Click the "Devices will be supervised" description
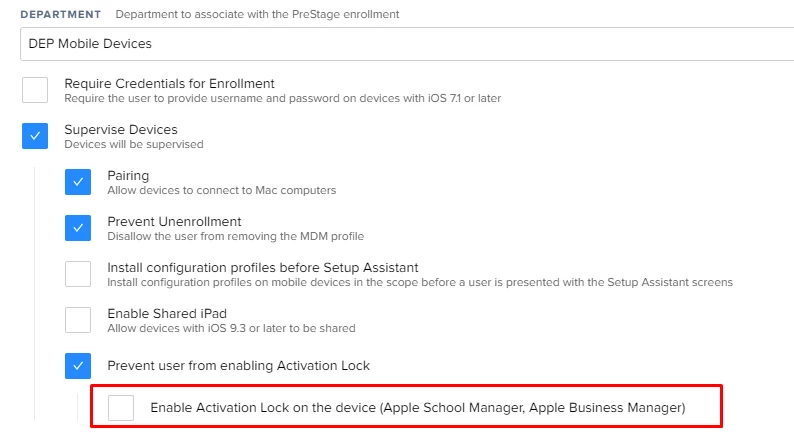Image resolution: width=794 pixels, height=433 pixels. tap(134, 144)
